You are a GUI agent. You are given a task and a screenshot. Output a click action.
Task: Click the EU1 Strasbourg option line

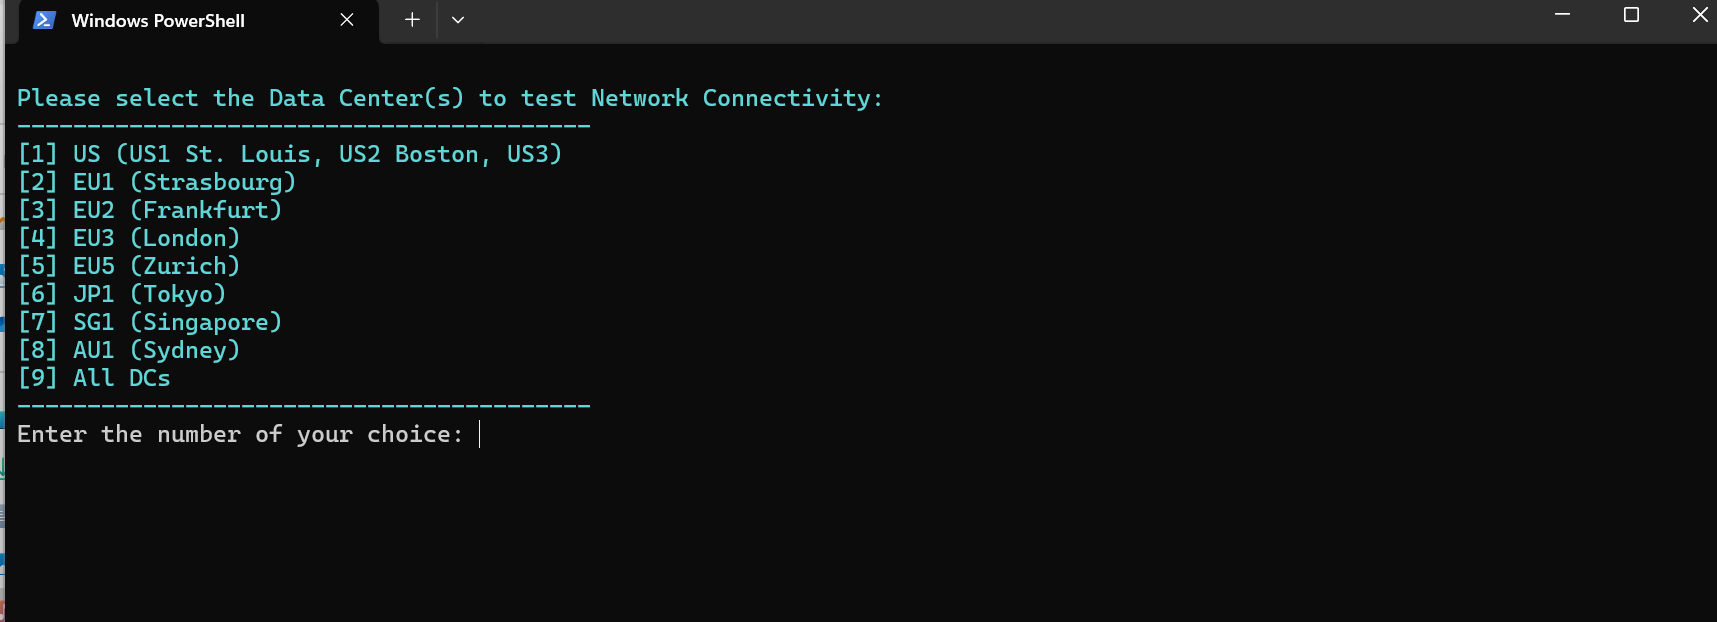tap(157, 182)
